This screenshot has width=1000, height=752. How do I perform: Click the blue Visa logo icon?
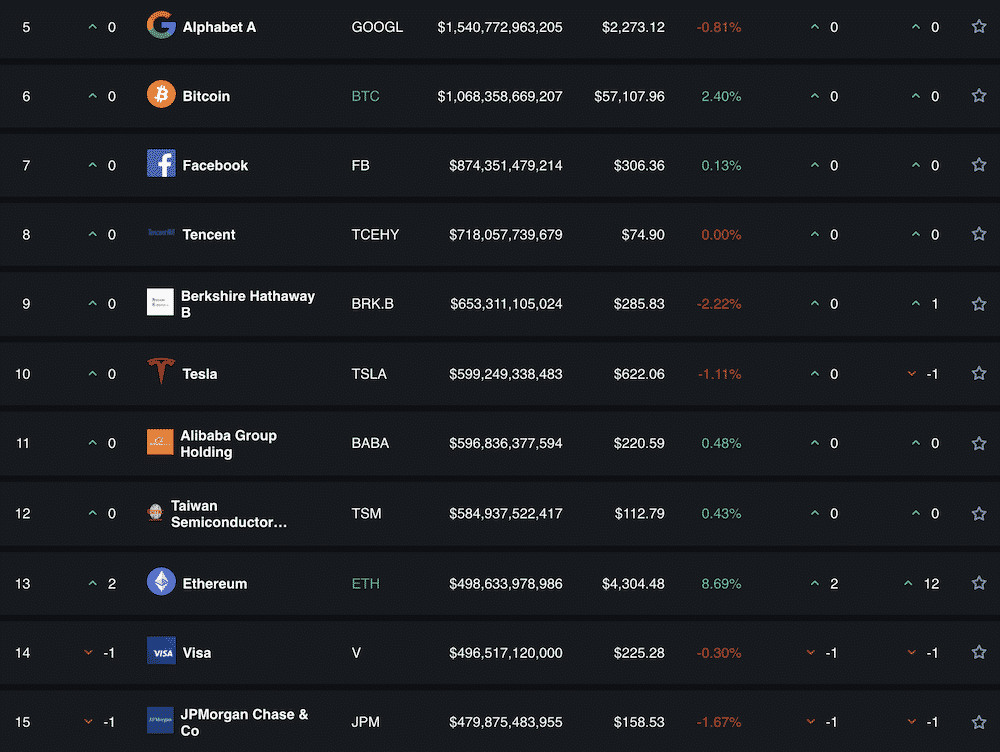(x=160, y=652)
